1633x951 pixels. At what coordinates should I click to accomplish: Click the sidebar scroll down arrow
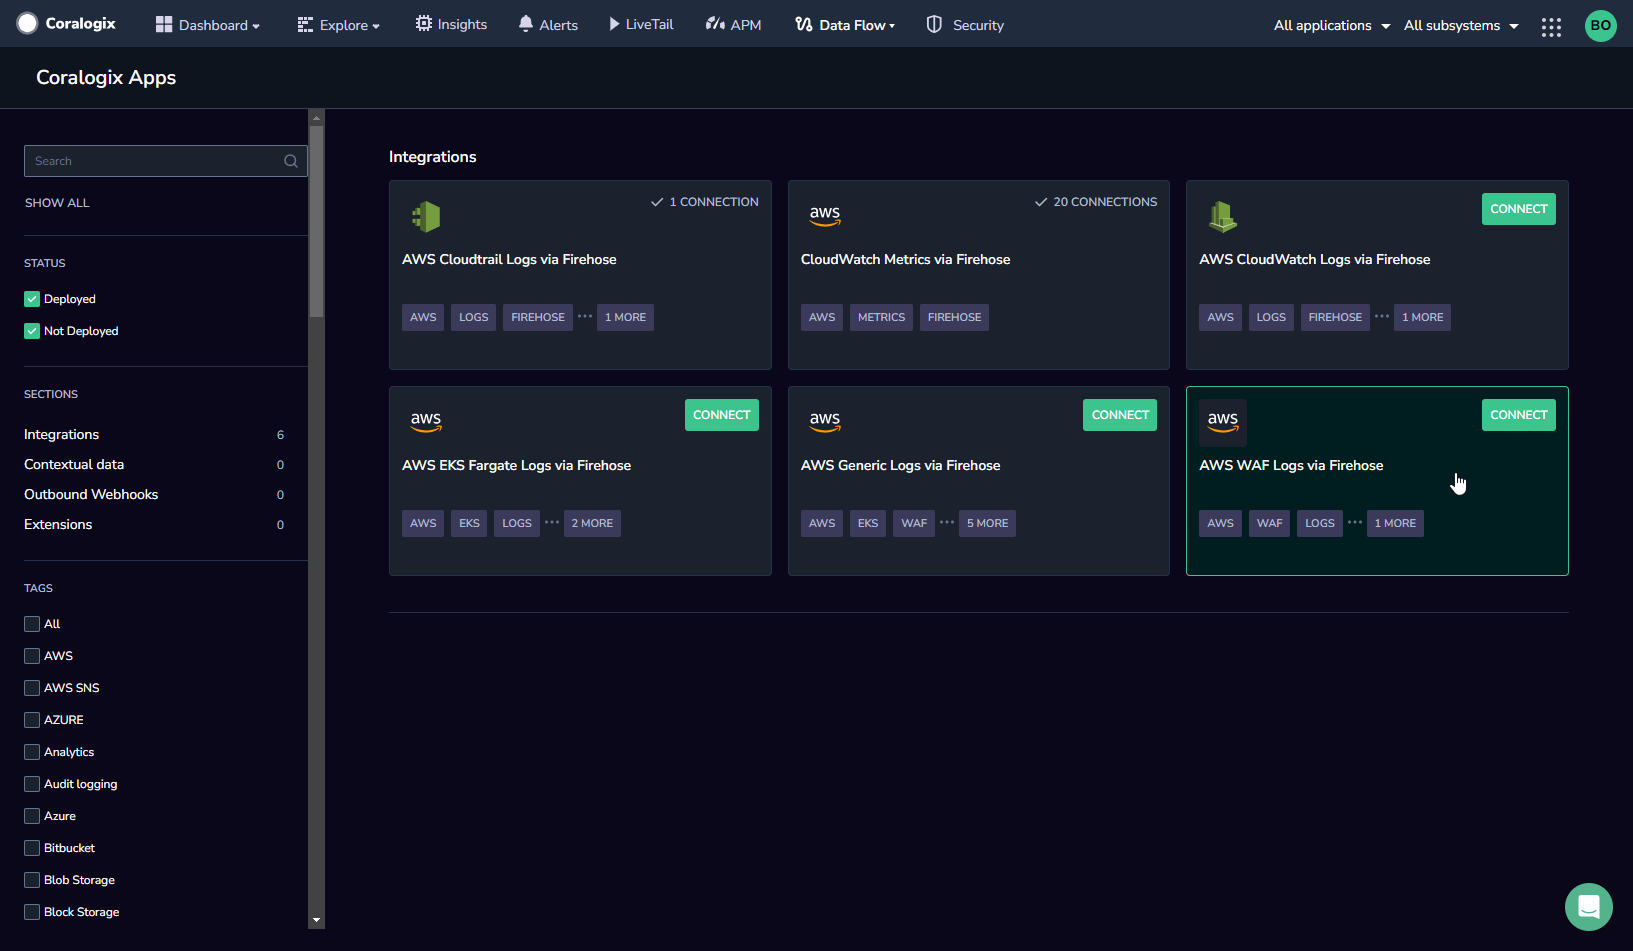[x=316, y=920]
